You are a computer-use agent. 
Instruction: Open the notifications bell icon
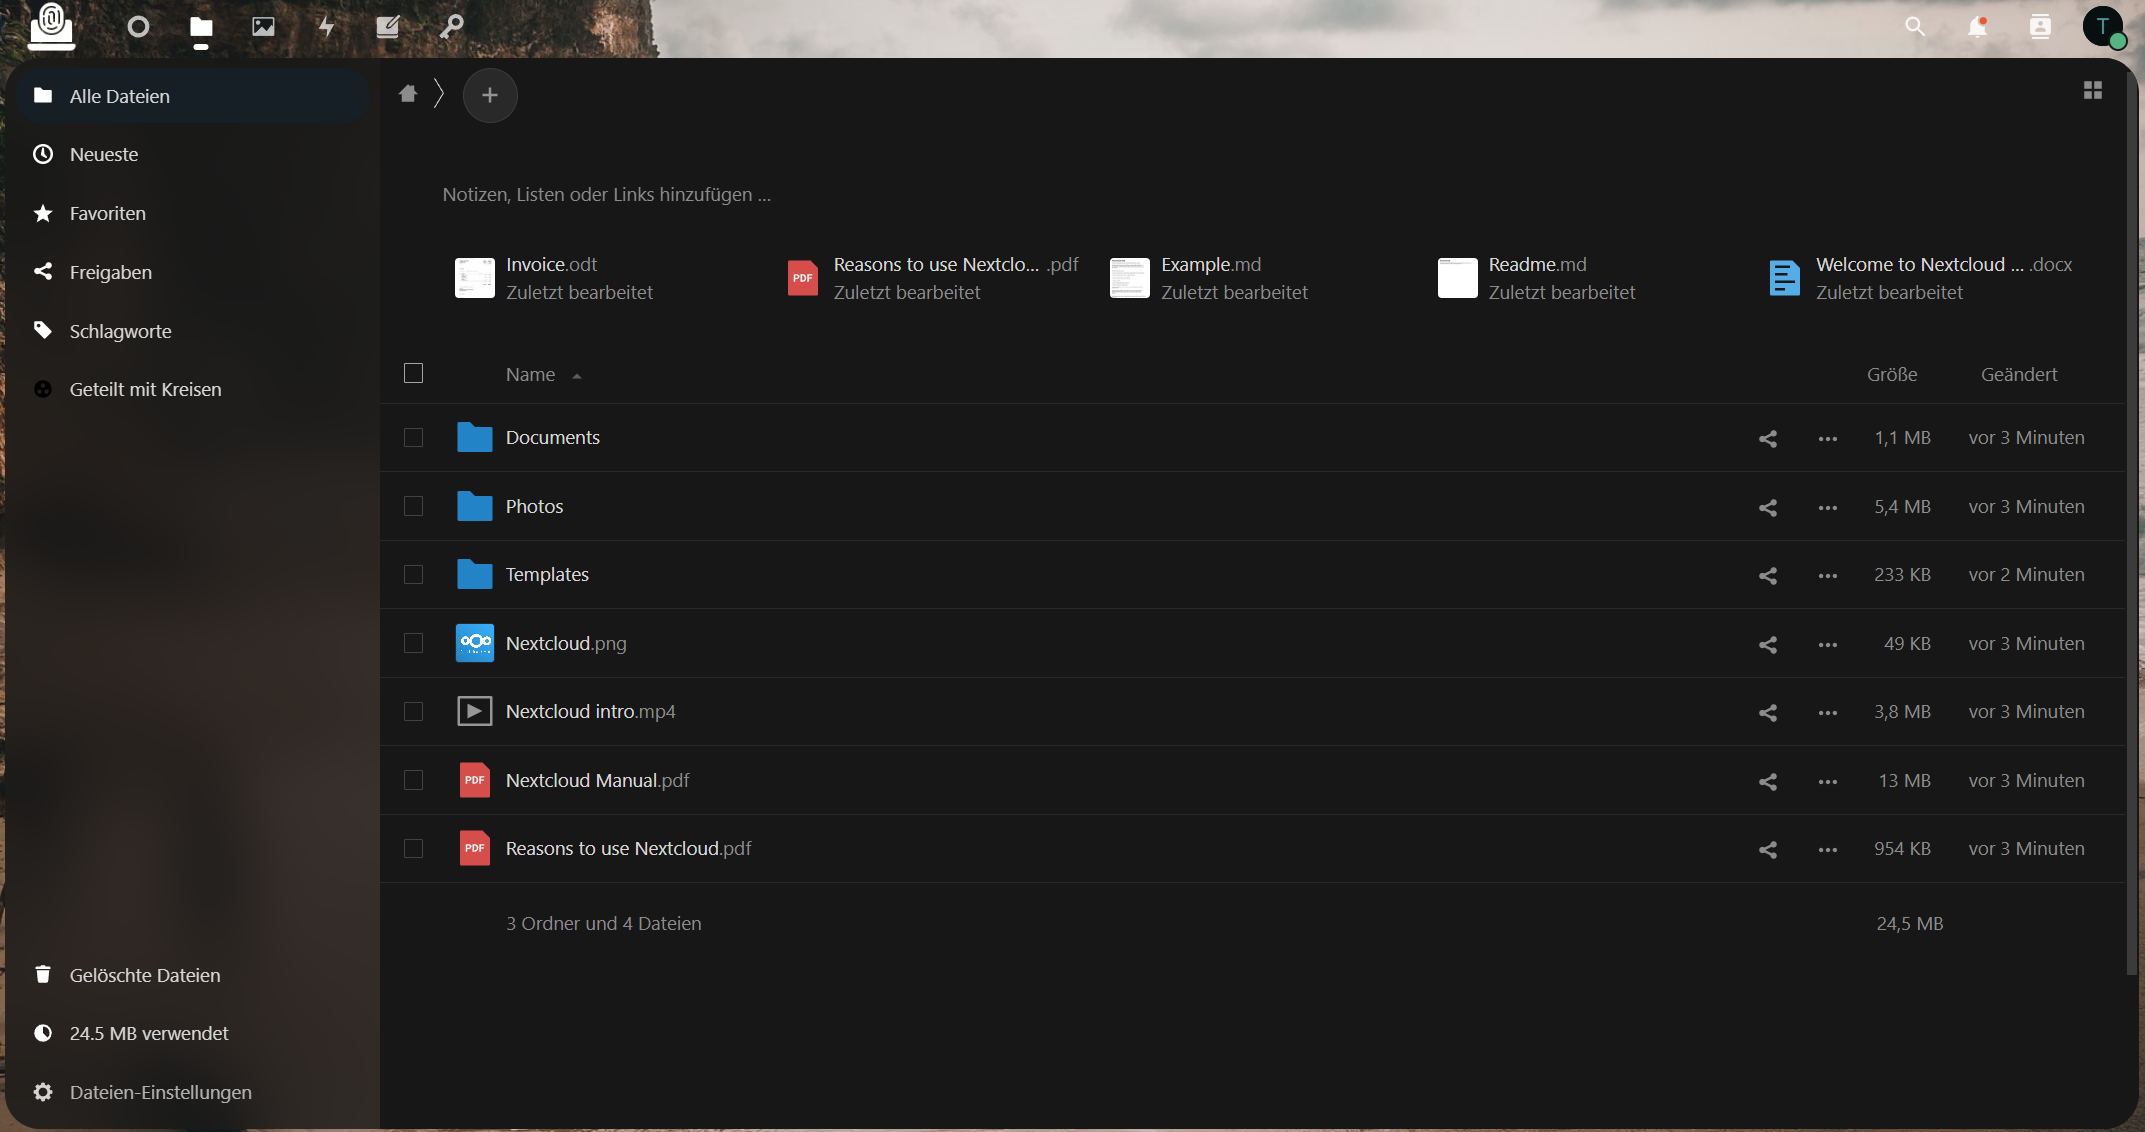tap(1977, 27)
